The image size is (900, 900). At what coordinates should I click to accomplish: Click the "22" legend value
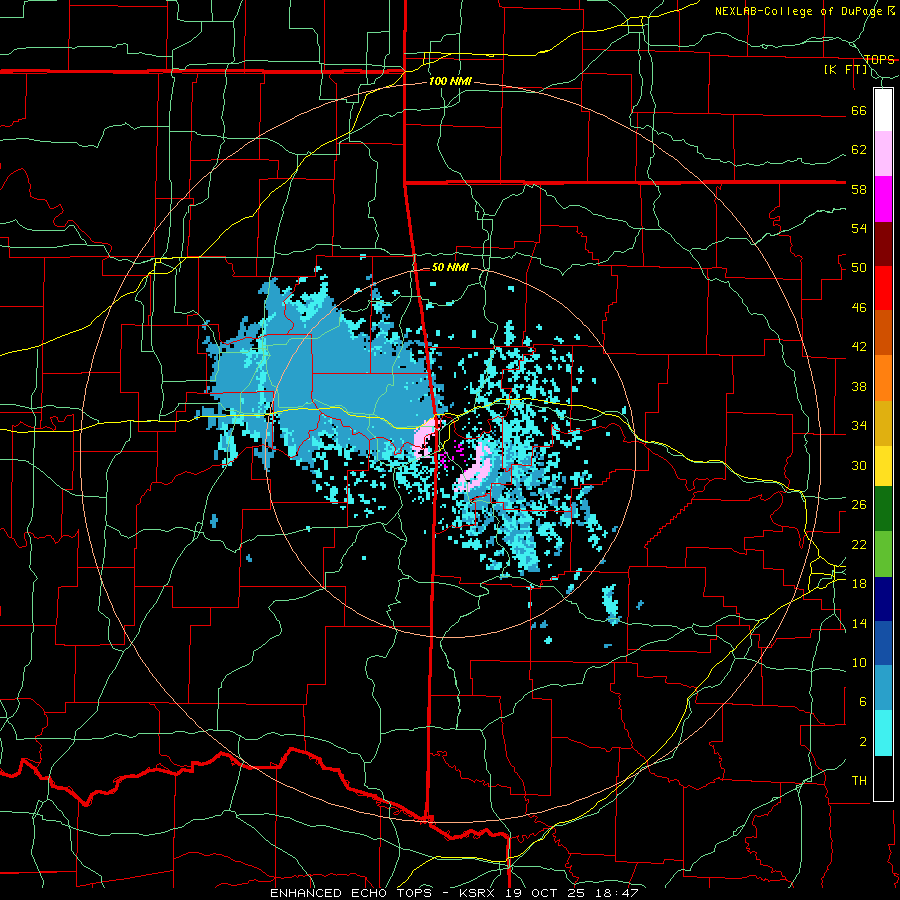[859, 544]
